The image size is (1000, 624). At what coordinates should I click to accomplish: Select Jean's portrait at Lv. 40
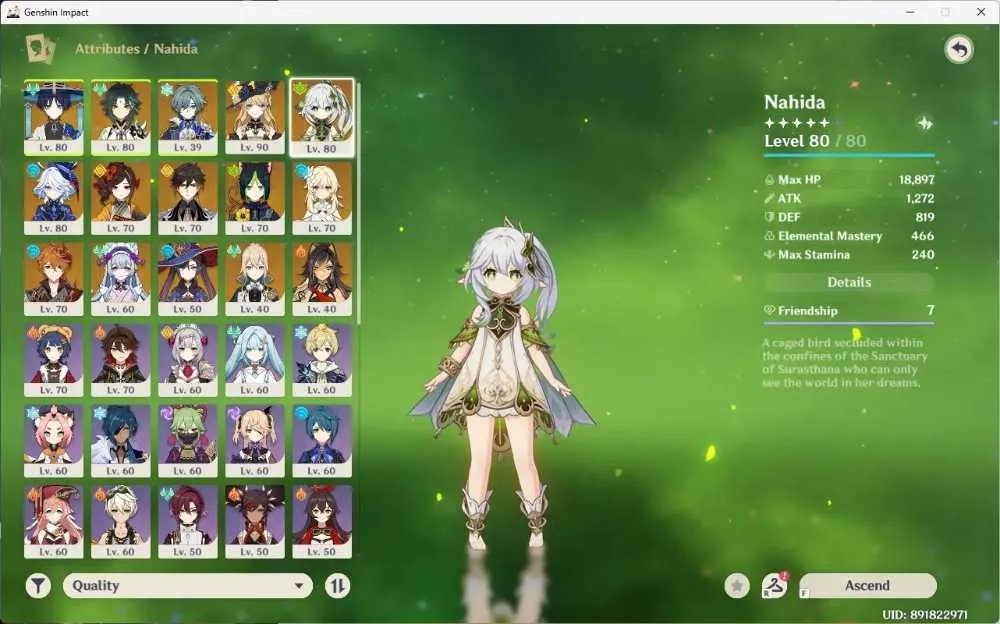tap(254, 279)
